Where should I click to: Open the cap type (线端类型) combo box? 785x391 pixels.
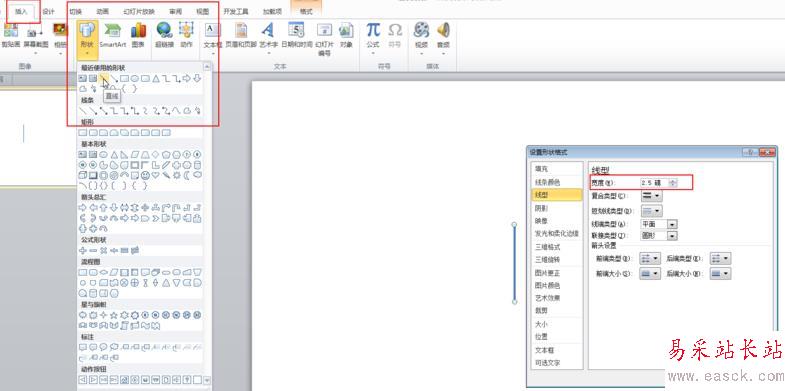(x=659, y=224)
